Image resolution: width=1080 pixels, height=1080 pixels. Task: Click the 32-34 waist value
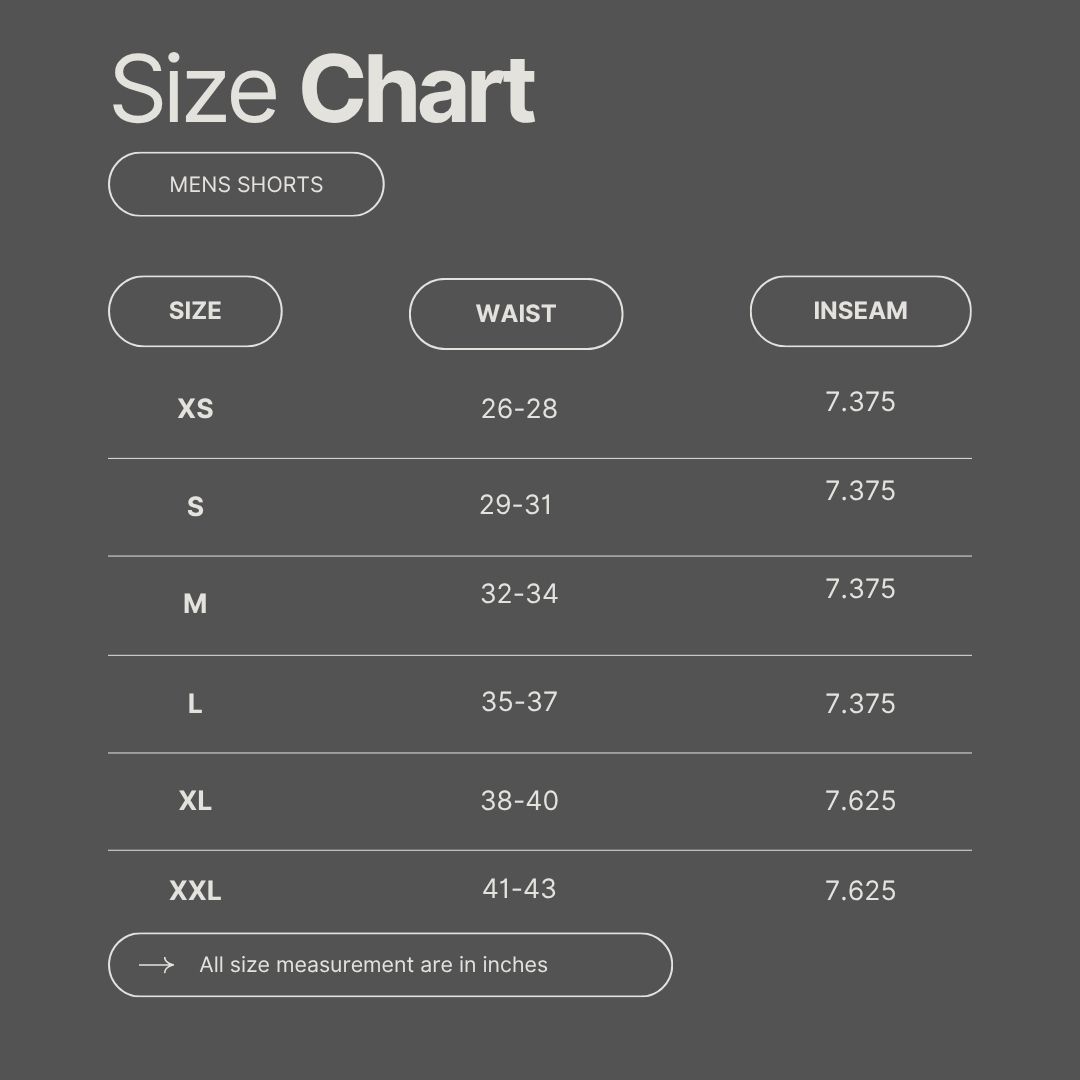tap(519, 594)
